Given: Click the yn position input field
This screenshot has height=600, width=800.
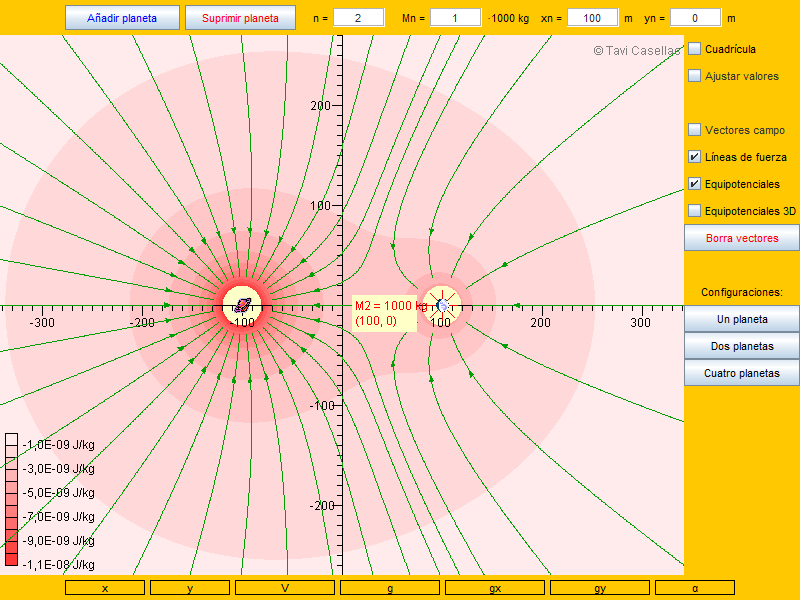Looking at the screenshot, I should (696, 18).
